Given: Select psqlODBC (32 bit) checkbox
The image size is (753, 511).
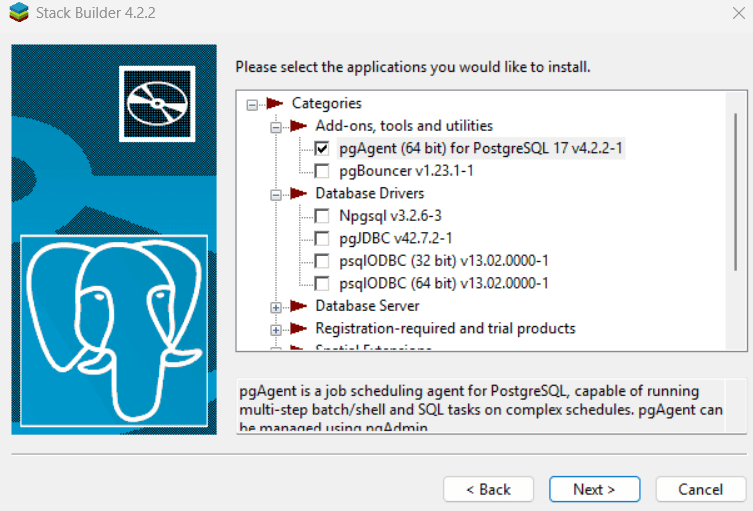Looking at the screenshot, I should point(322,261).
